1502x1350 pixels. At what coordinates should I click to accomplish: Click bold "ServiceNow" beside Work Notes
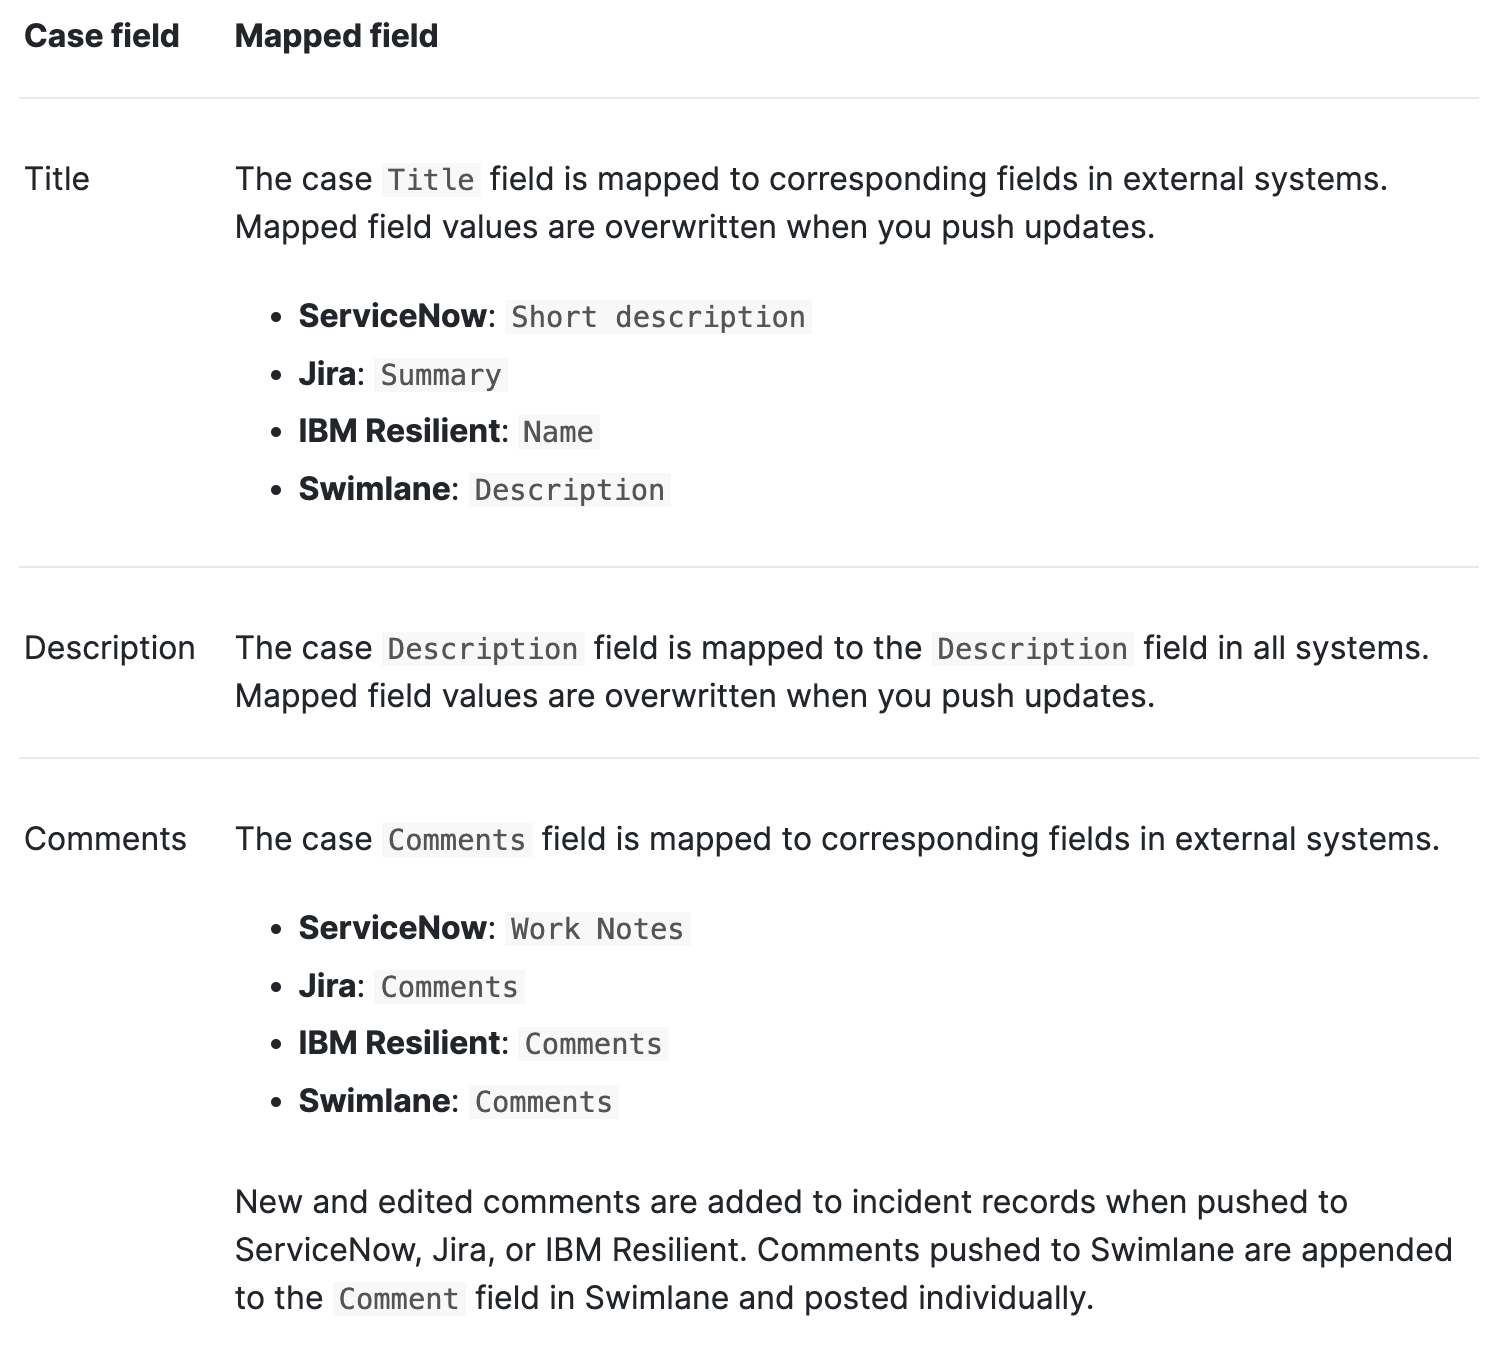click(x=392, y=928)
